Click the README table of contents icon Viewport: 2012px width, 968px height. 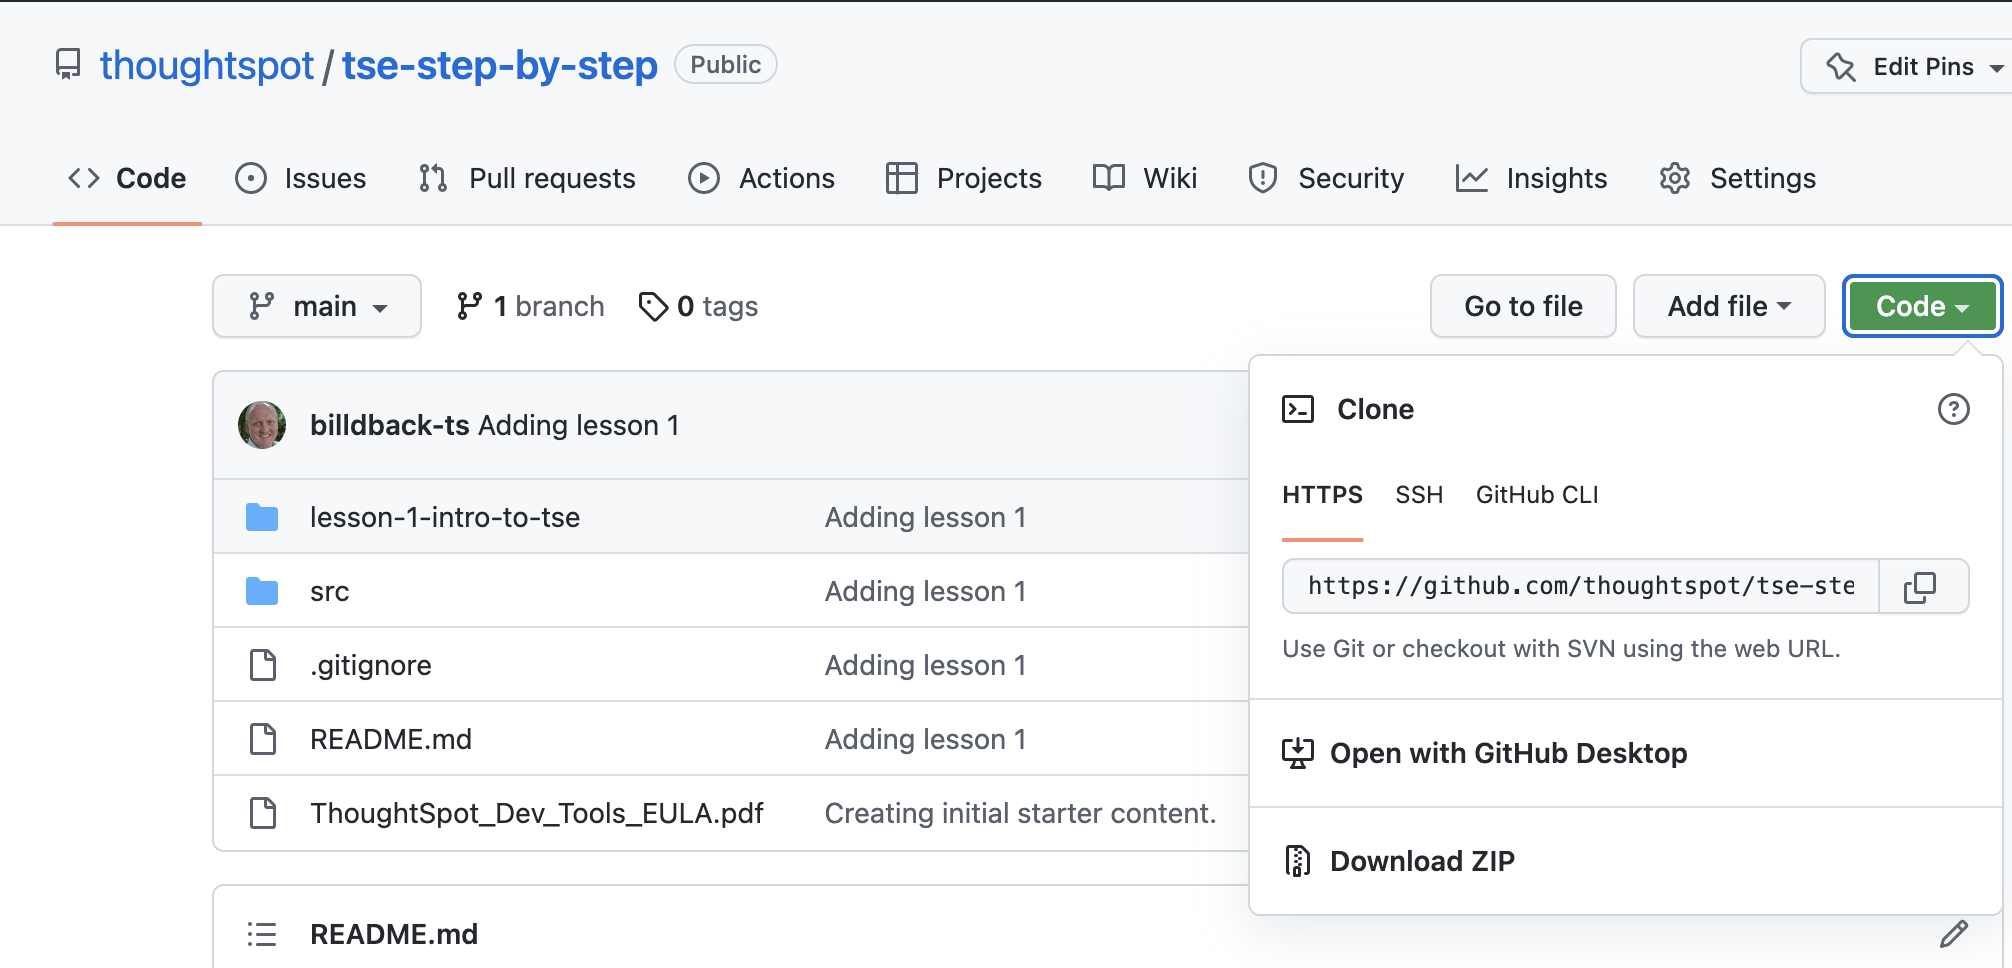[261, 933]
